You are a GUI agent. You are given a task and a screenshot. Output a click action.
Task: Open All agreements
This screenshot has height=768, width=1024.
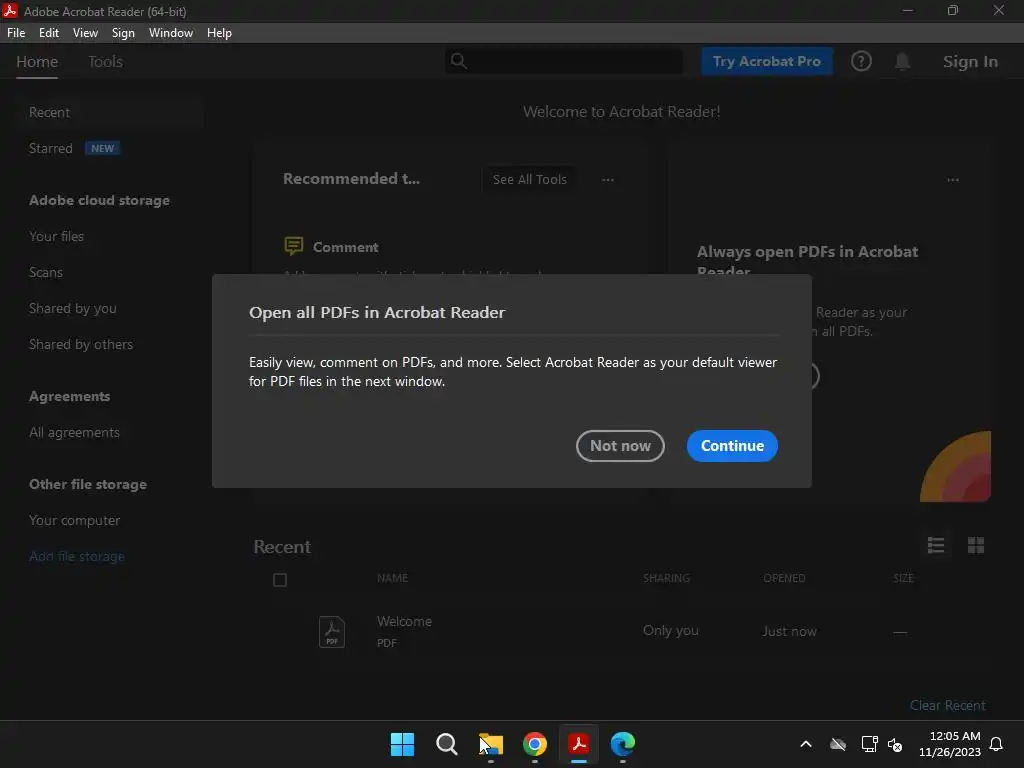(74, 432)
